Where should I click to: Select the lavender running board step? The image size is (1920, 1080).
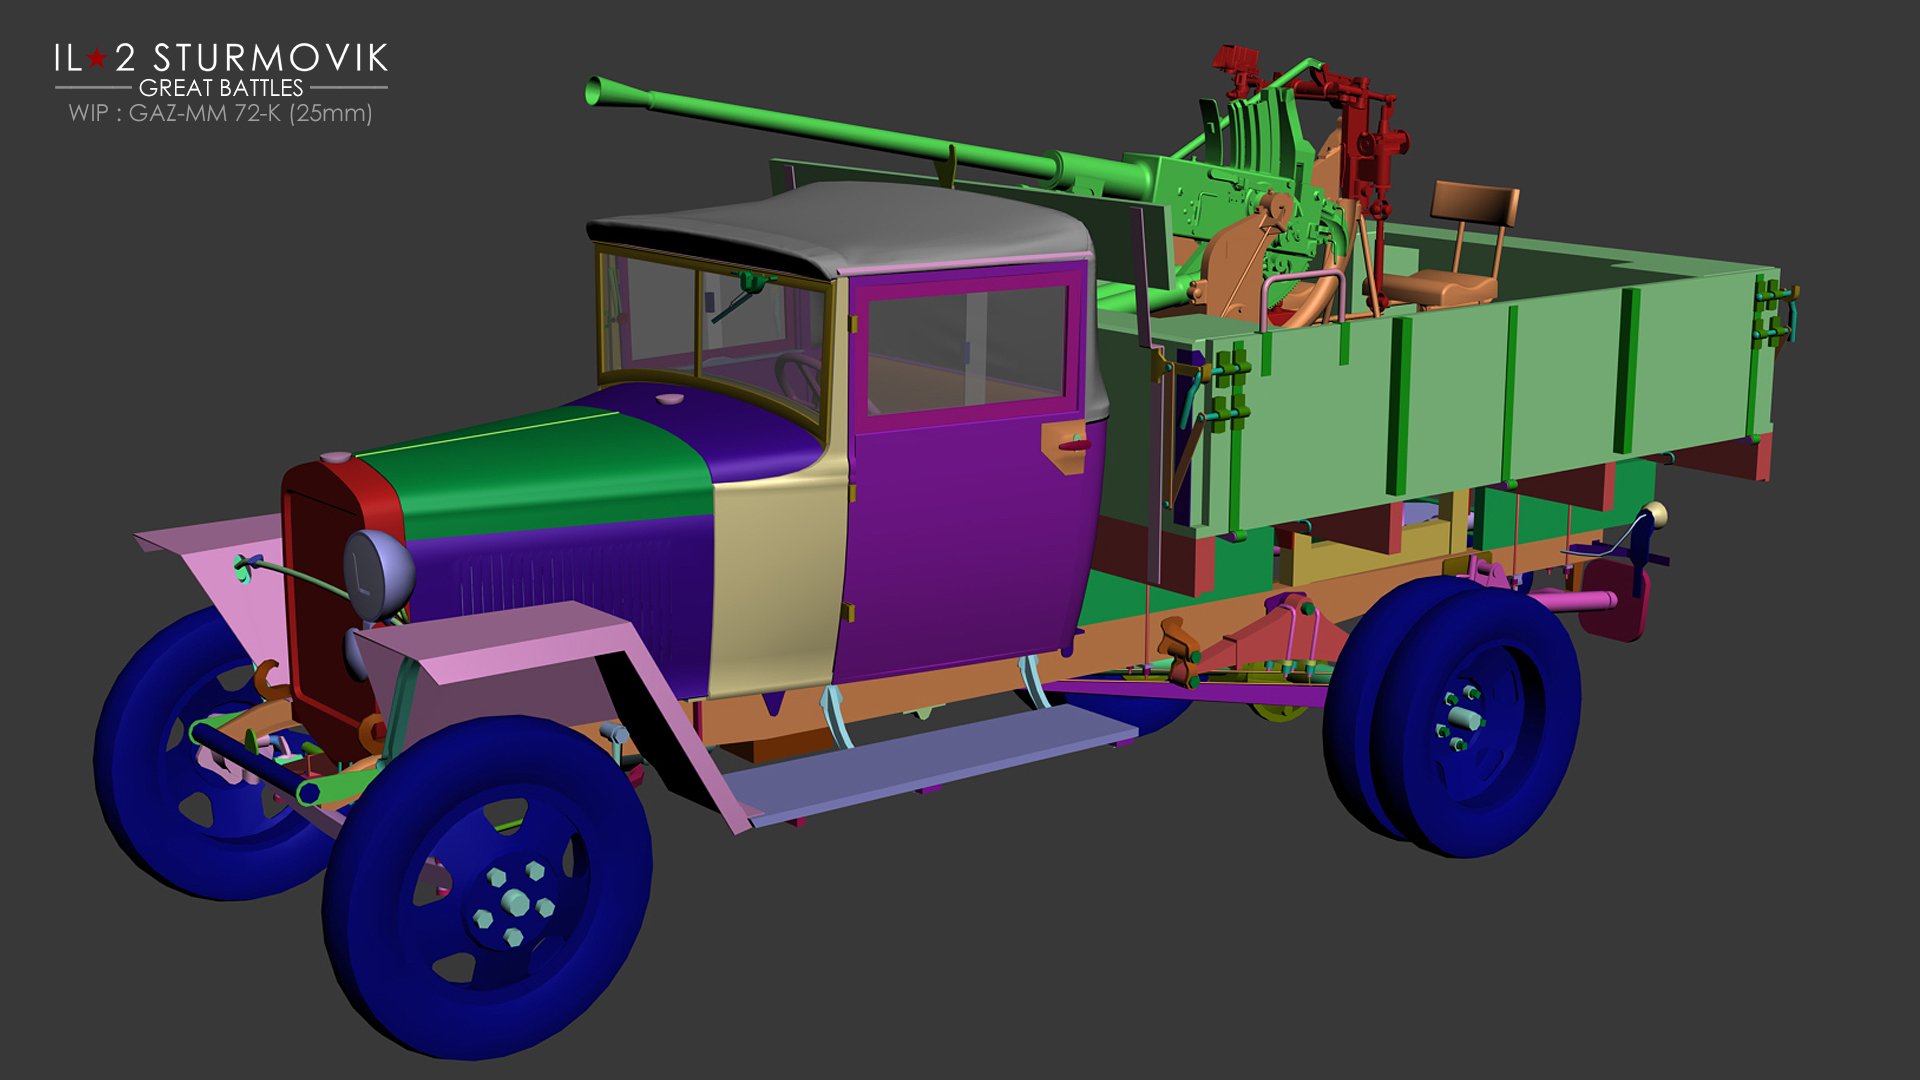coord(930,760)
